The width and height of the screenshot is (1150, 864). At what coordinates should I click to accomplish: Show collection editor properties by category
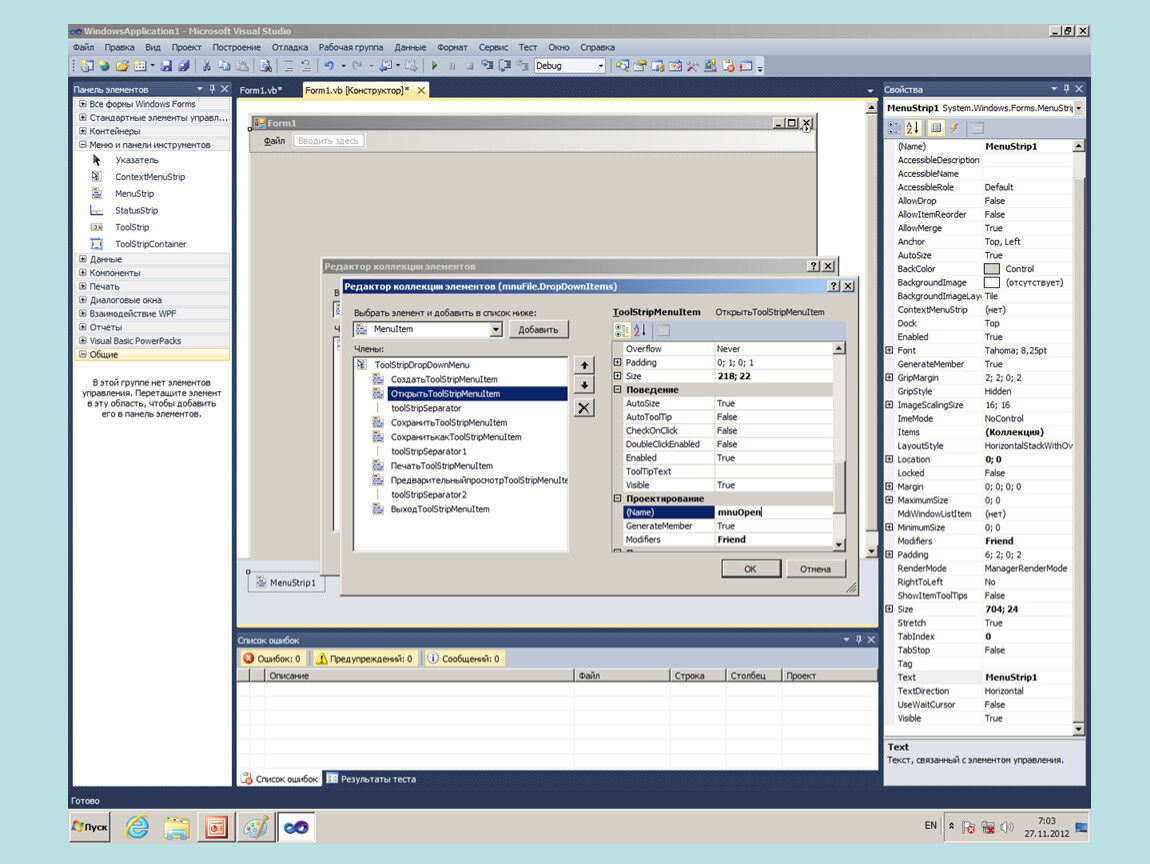[622, 331]
